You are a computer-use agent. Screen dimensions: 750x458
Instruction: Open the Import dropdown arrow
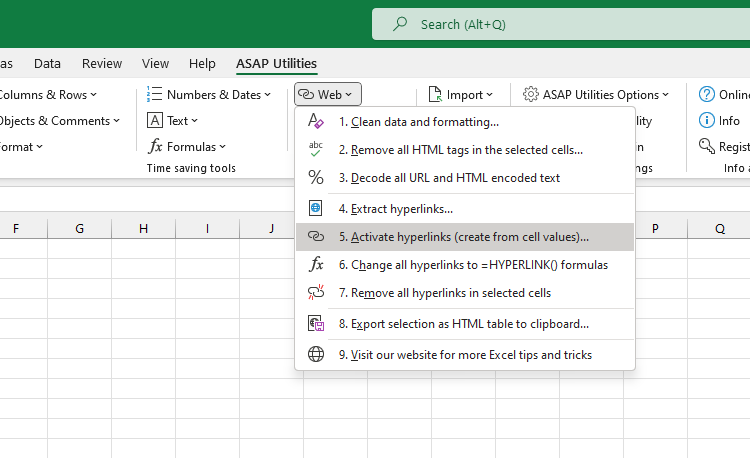(489, 95)
